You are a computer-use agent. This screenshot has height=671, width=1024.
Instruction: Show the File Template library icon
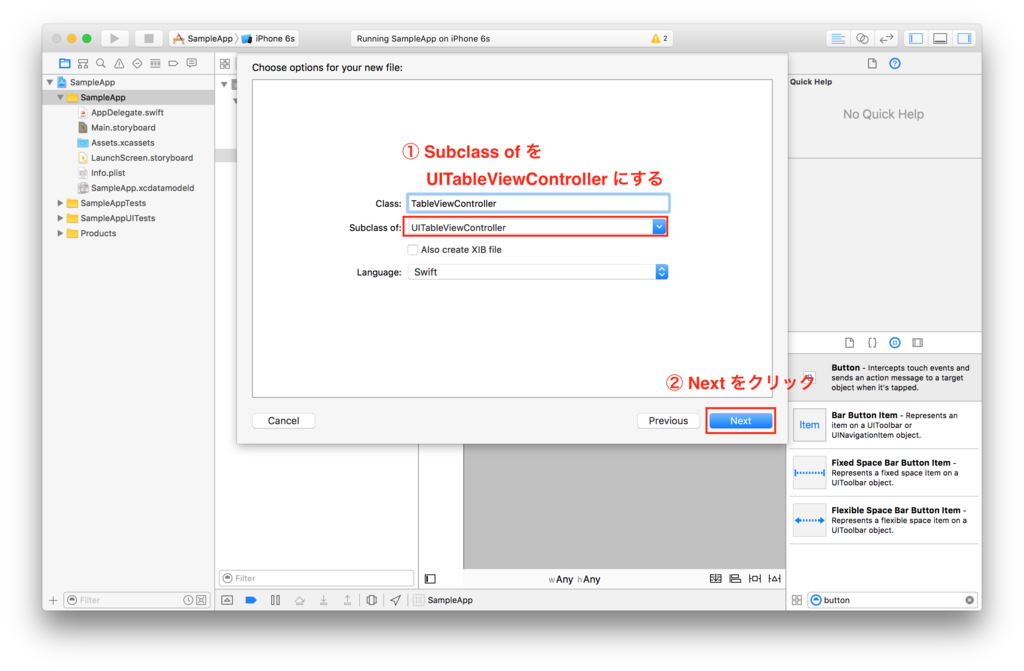click(849, 342)
